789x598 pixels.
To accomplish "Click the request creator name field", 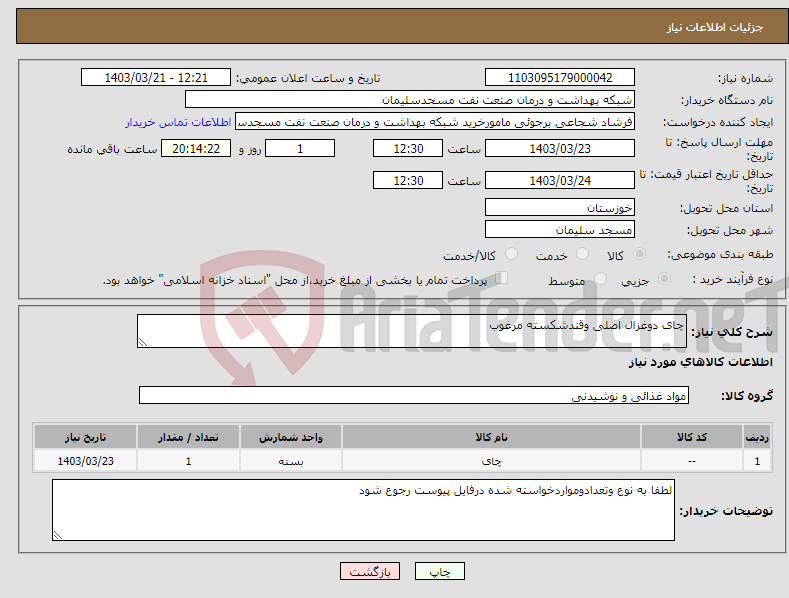I will click(435, 122).
